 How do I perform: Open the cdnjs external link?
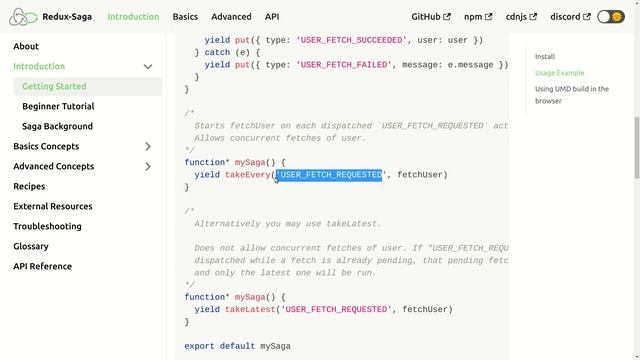click(x=521, y=17)
